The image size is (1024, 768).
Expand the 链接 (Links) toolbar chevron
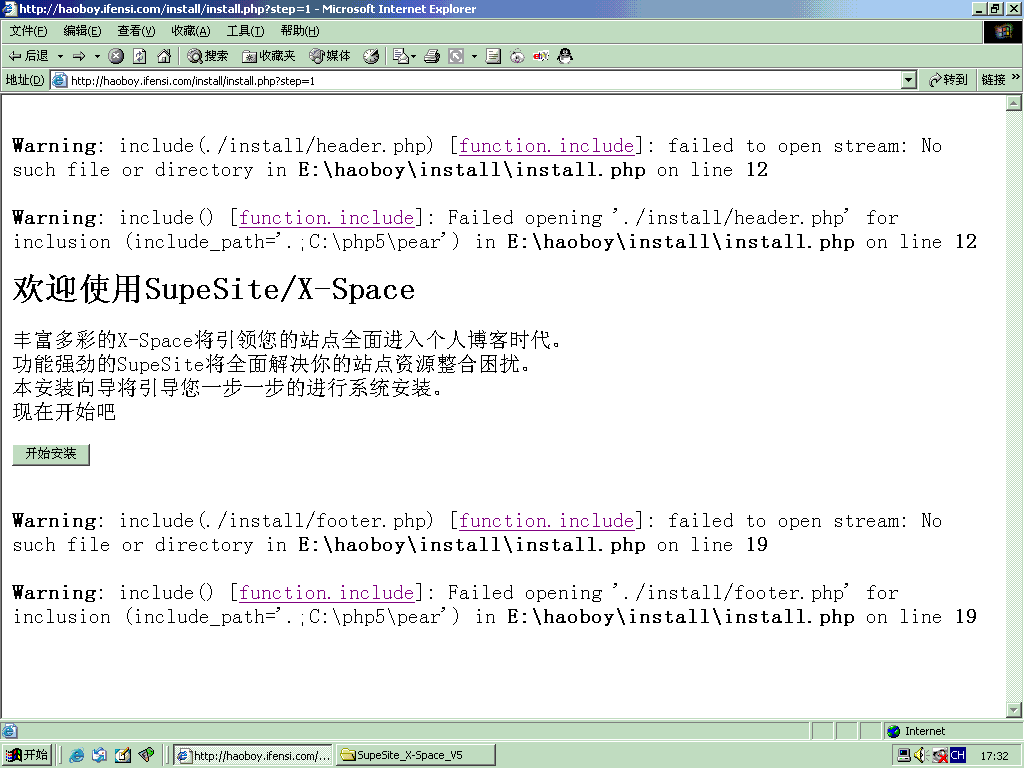1016,77
